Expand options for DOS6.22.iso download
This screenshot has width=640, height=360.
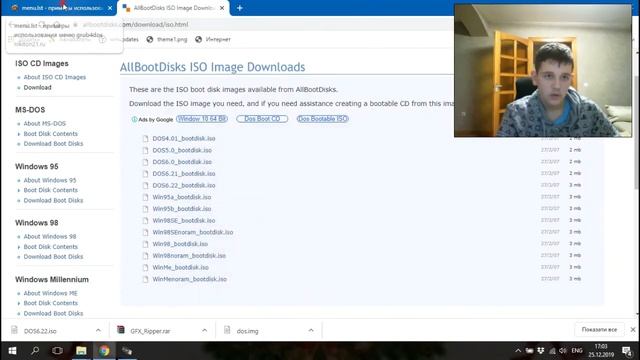click(98, 331)
